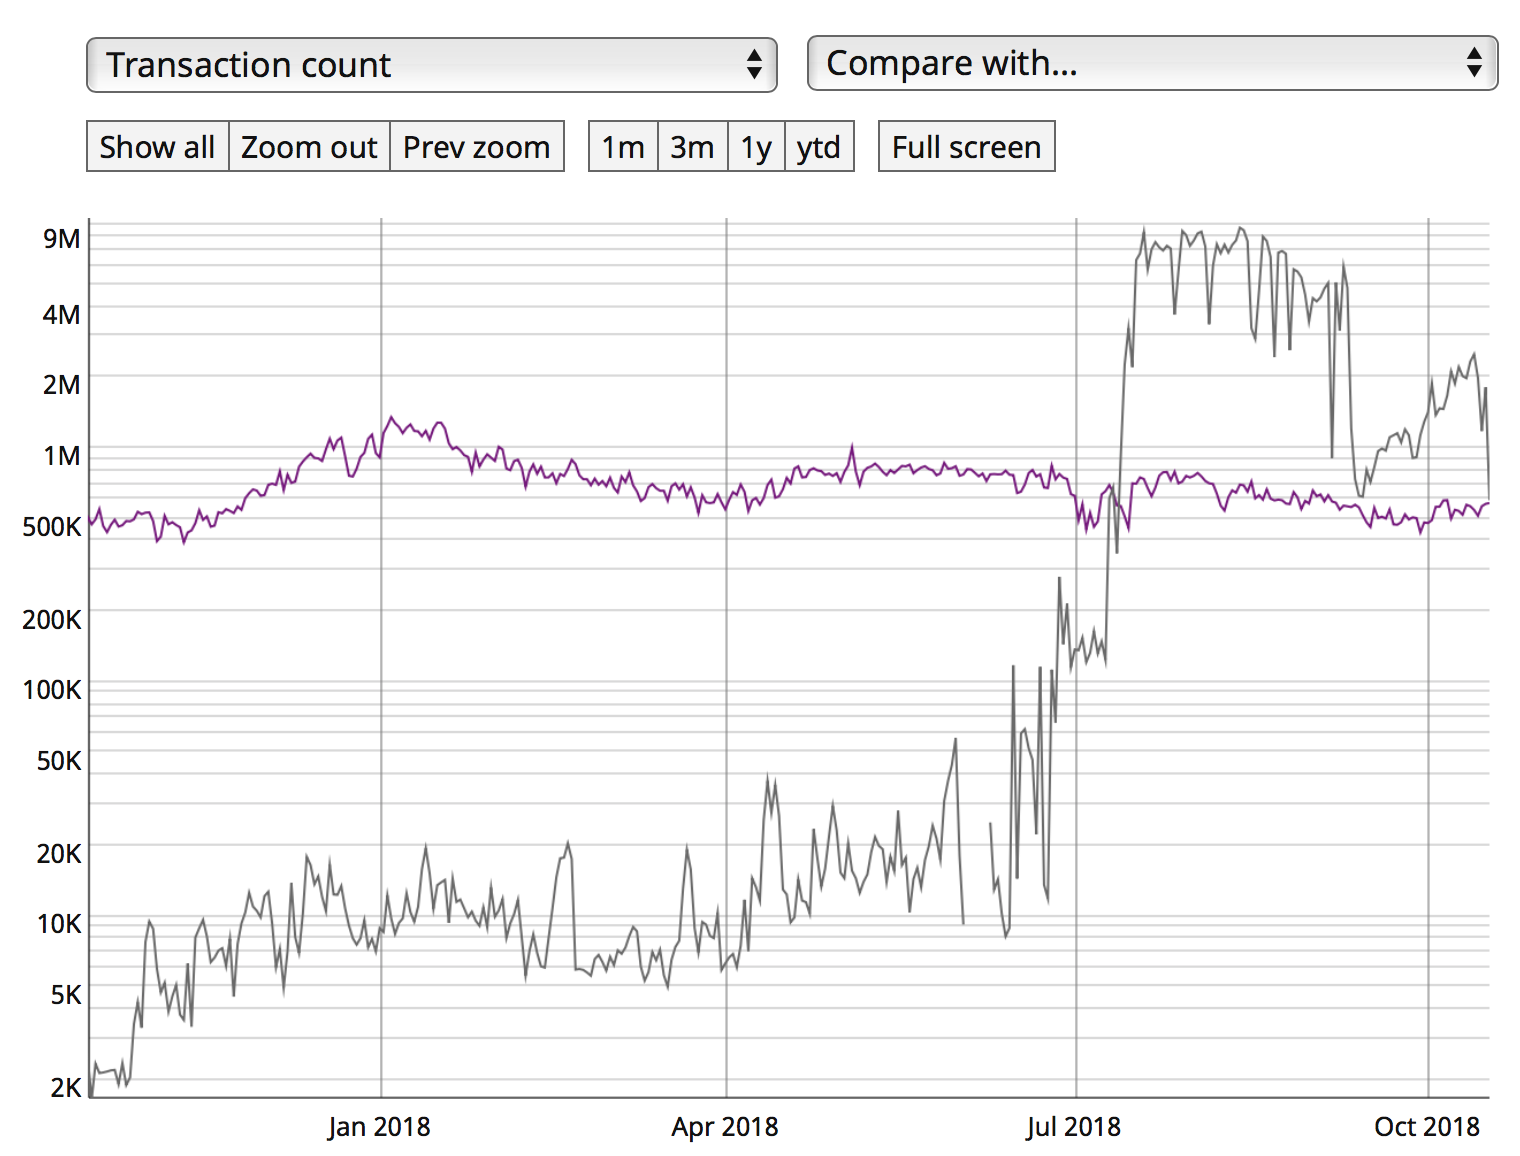Click the 4M y-axis label
The image size is (1520, 1156).
pos(62,315)
